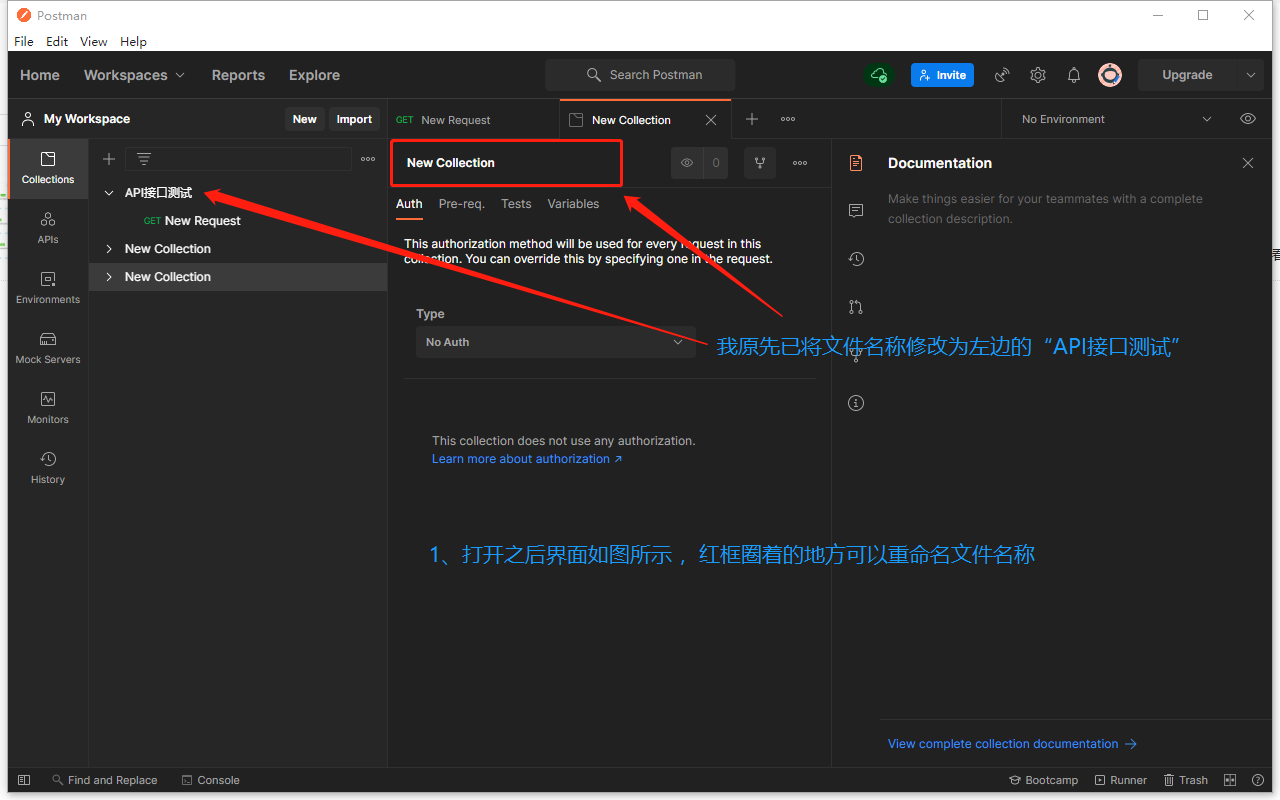
Task: Open the Console in status bar
Action: [211, 780]
